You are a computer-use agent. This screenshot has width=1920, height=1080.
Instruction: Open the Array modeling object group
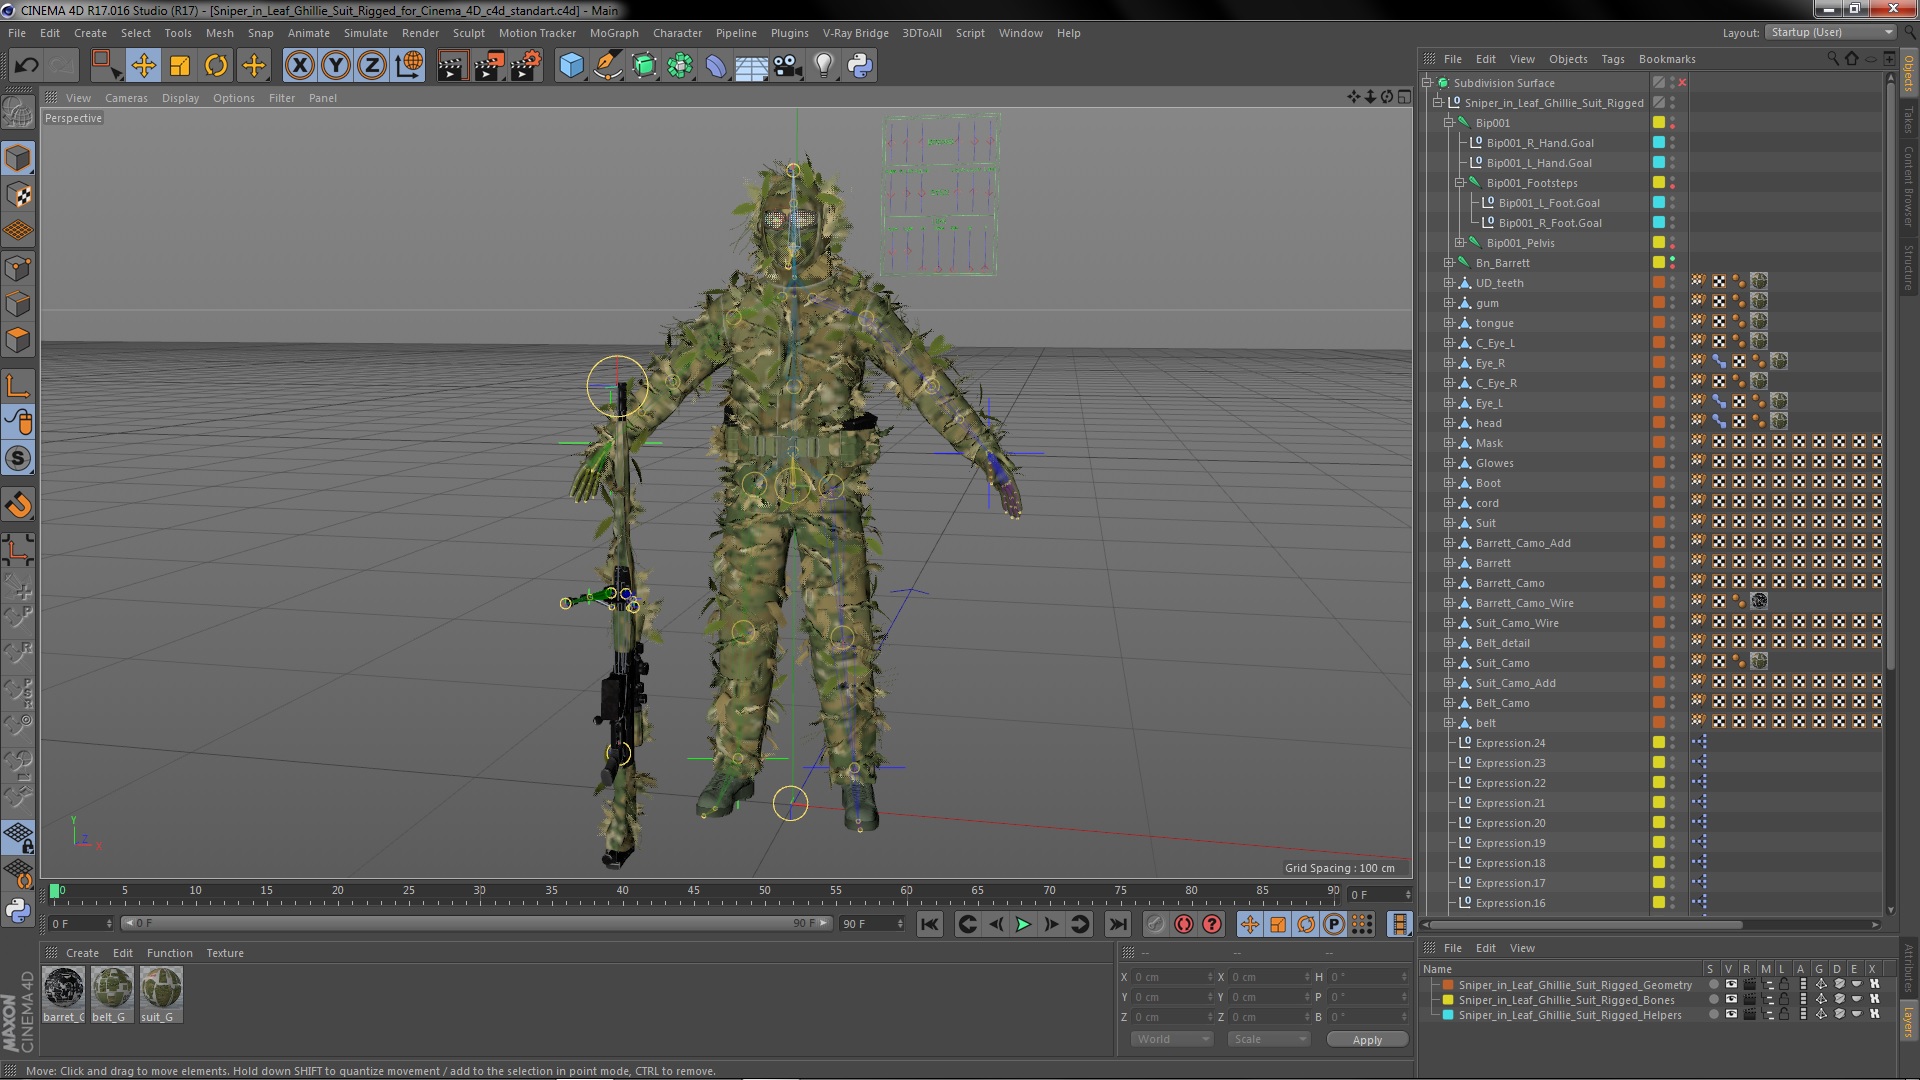pyautogui.click(x=680, y=66)
